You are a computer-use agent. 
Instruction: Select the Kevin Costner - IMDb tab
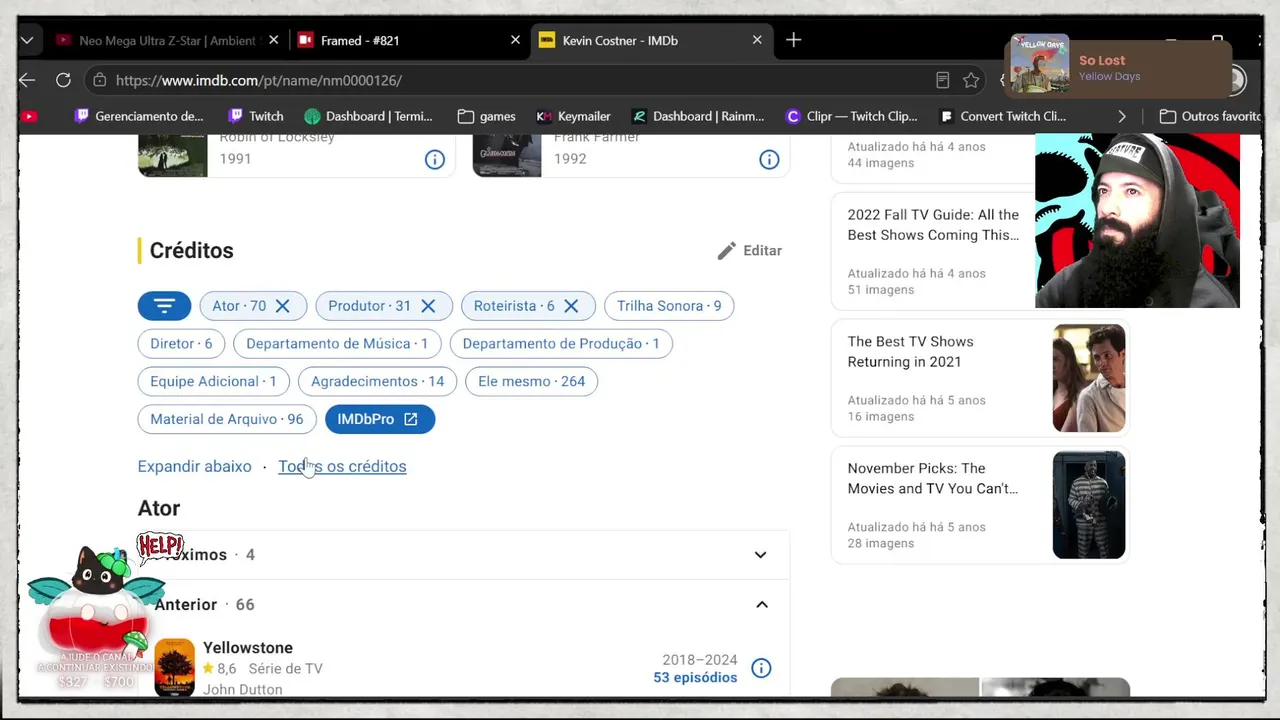click(651, 40)
